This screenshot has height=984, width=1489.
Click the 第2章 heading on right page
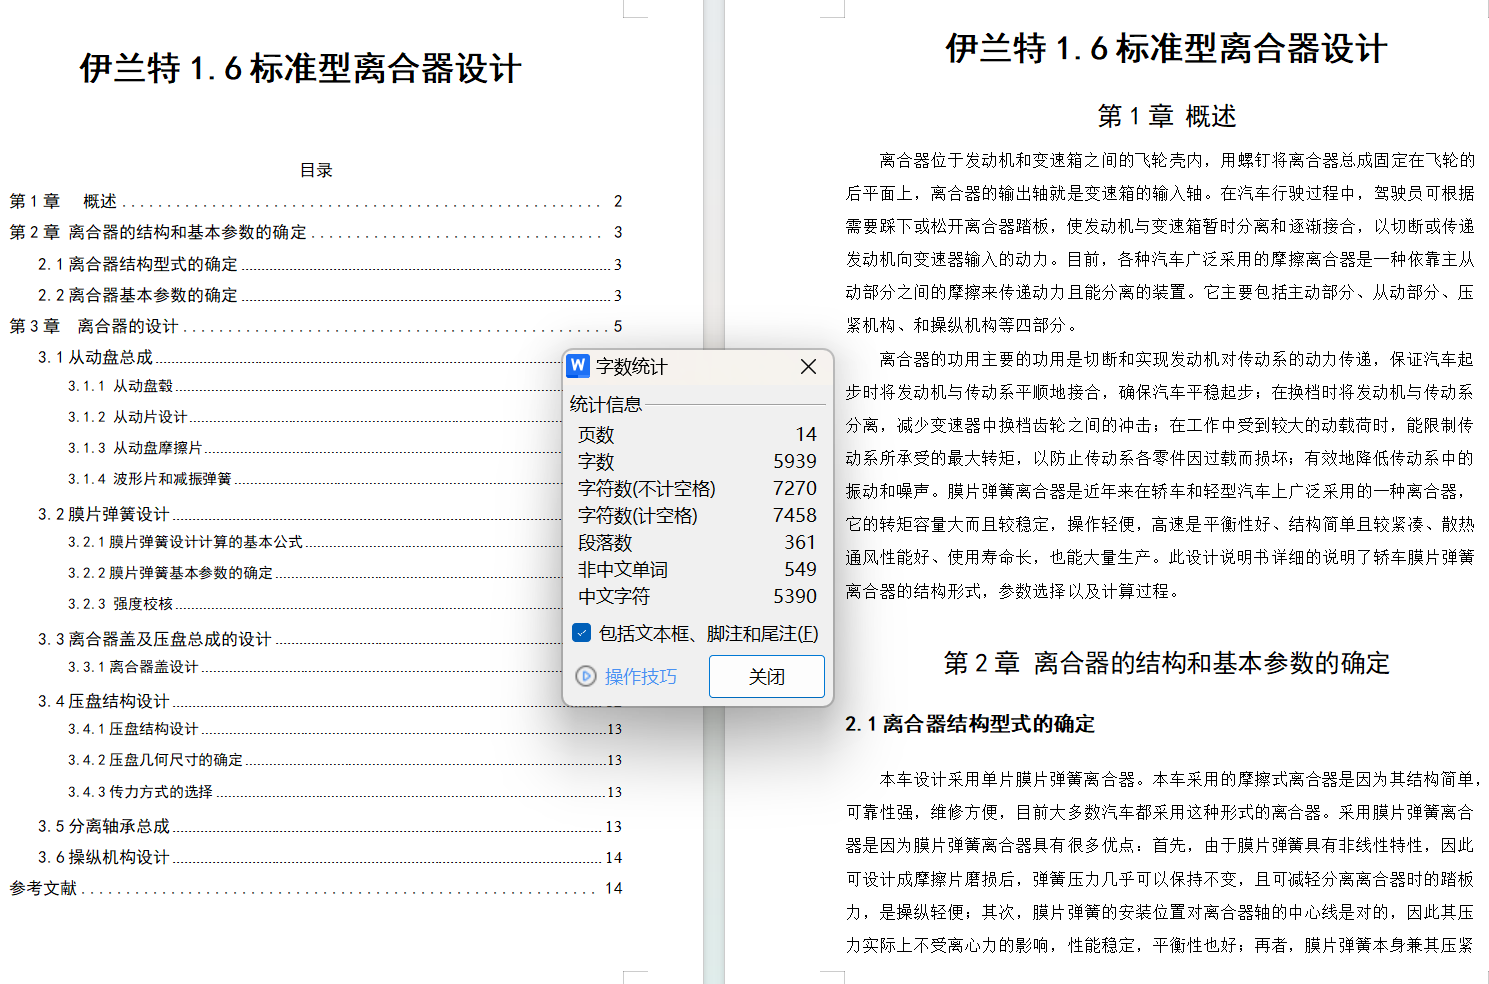tap(1166, 663)
